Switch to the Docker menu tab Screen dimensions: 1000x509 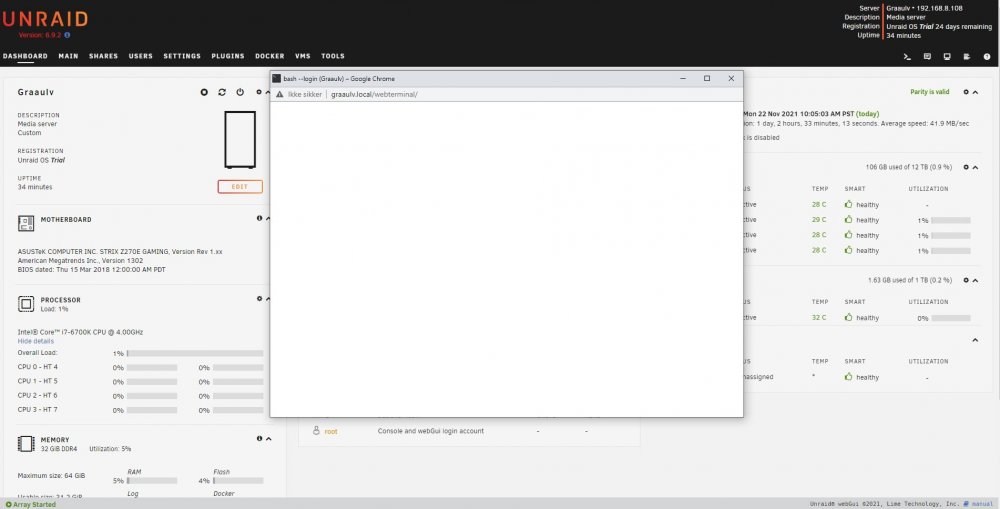point(270,56)
